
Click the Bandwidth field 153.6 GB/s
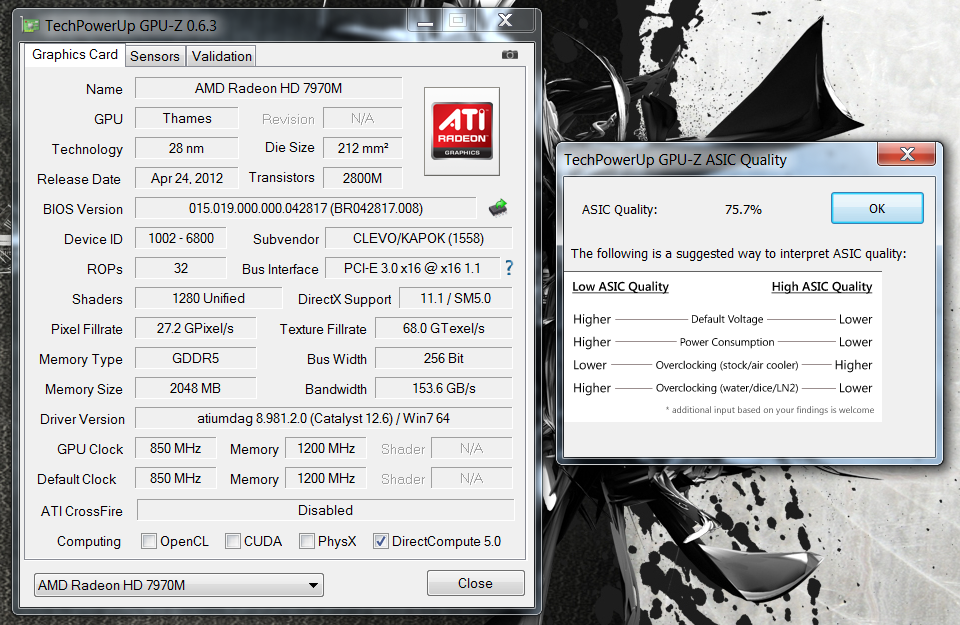(x=444, y=388)
